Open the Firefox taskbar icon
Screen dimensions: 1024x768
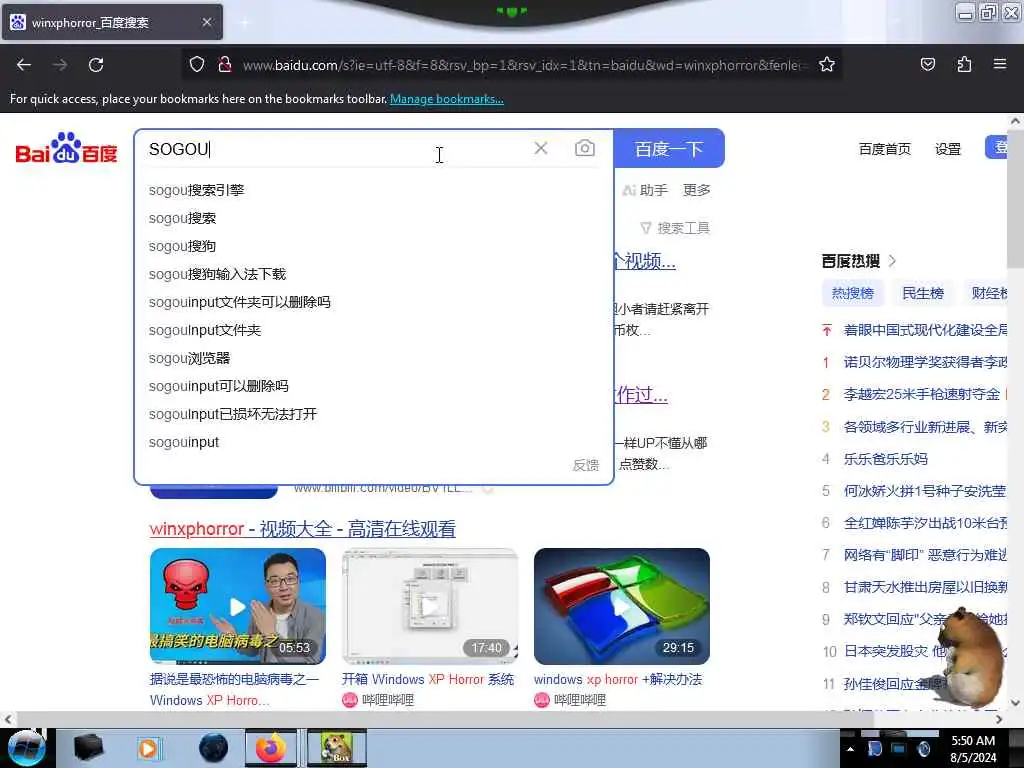(270, 748)
